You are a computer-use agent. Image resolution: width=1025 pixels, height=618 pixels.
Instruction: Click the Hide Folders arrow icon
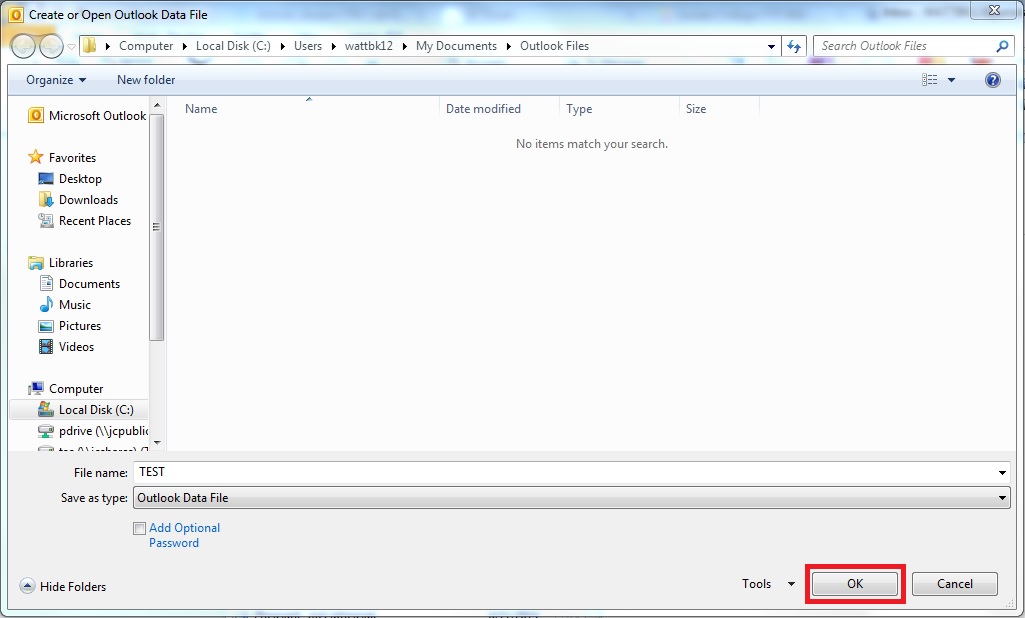[x=27, y=586]
